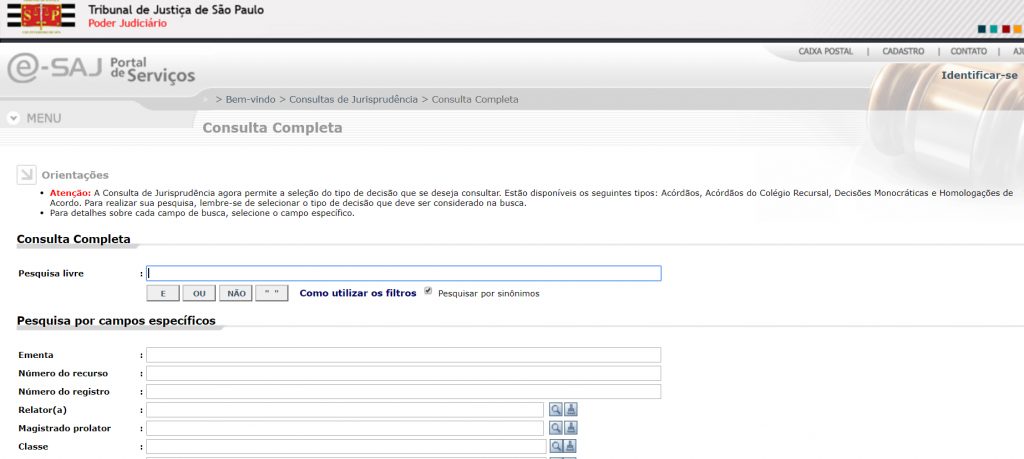Click the Orientações heading text
The width and height of the screenshot is (1024, 459).
[x=75, y=175]
